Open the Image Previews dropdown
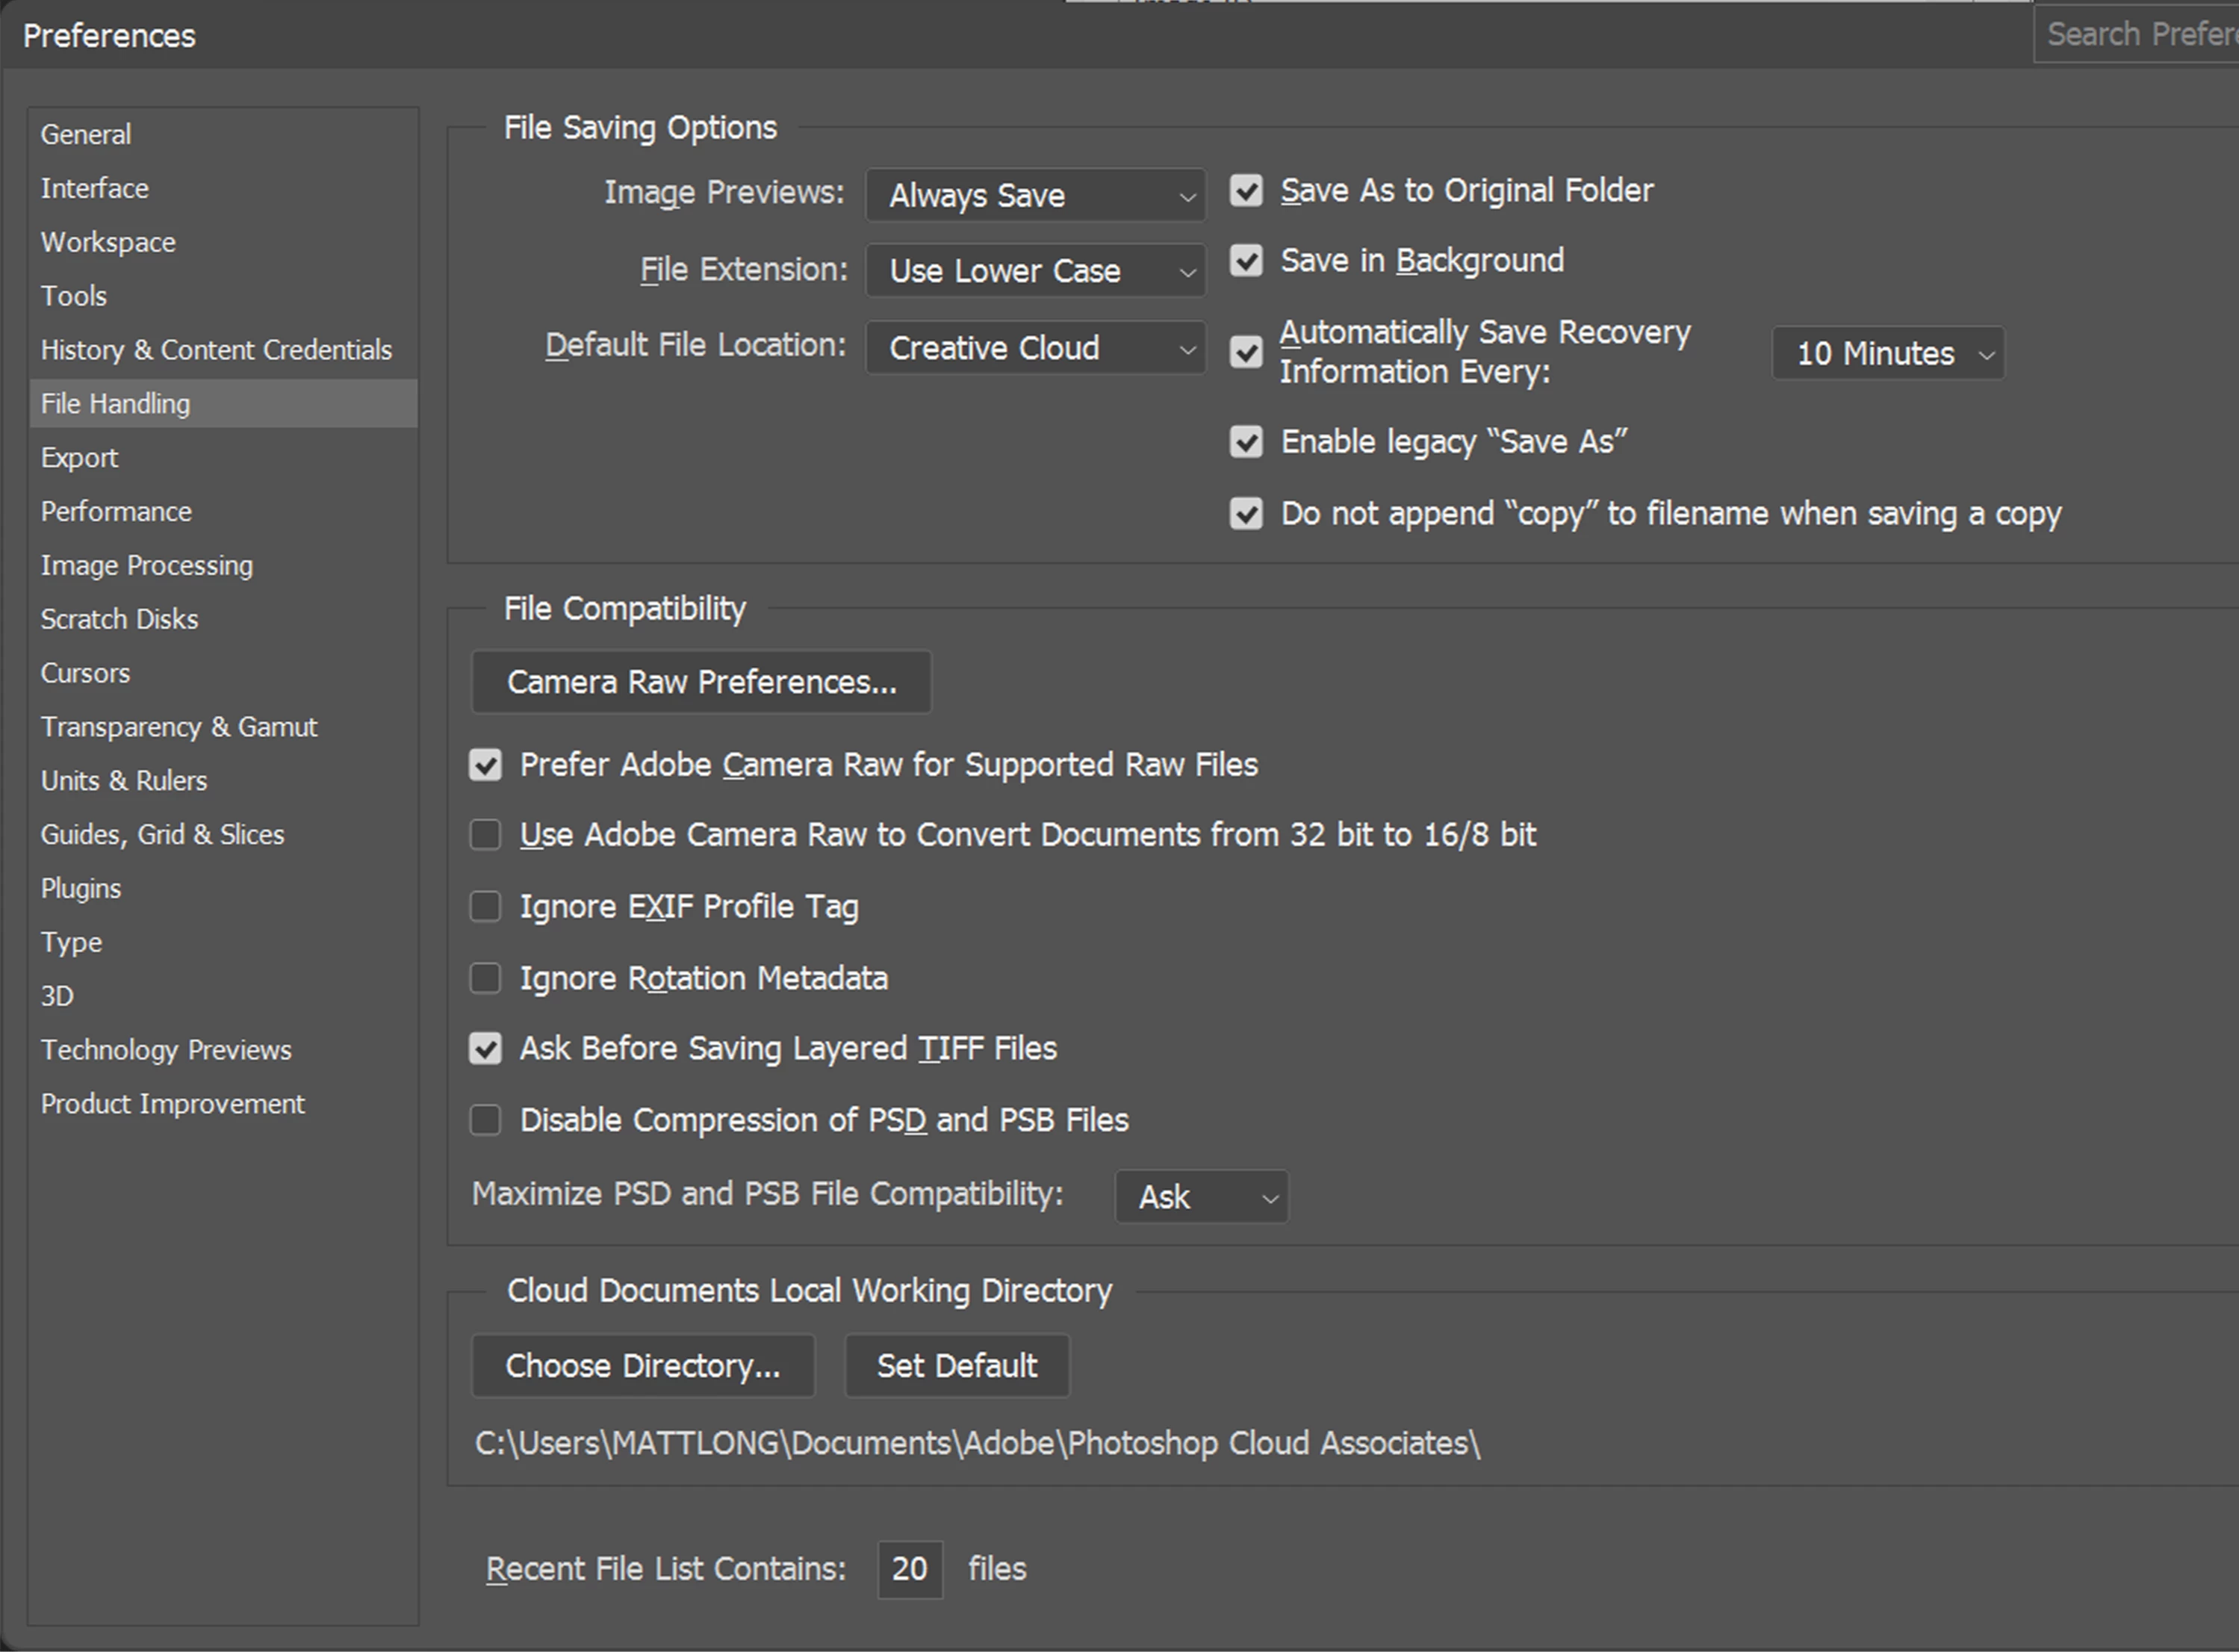The image size is (2239, 1652). pyautogui.click(x=1035, y=195)
